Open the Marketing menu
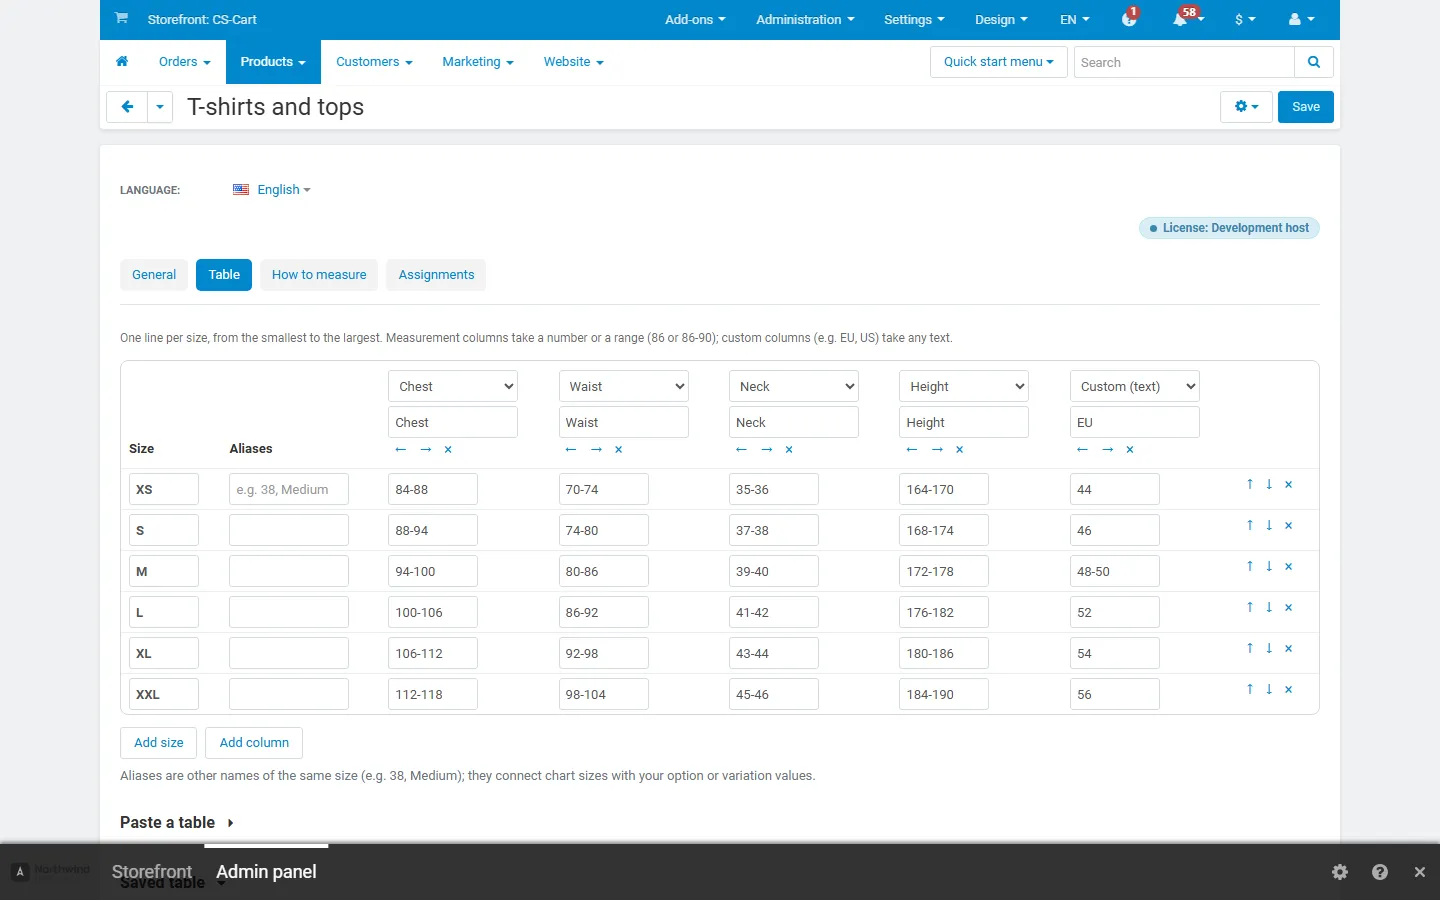This screenshot has width=1440, height=900. point(478,62)
